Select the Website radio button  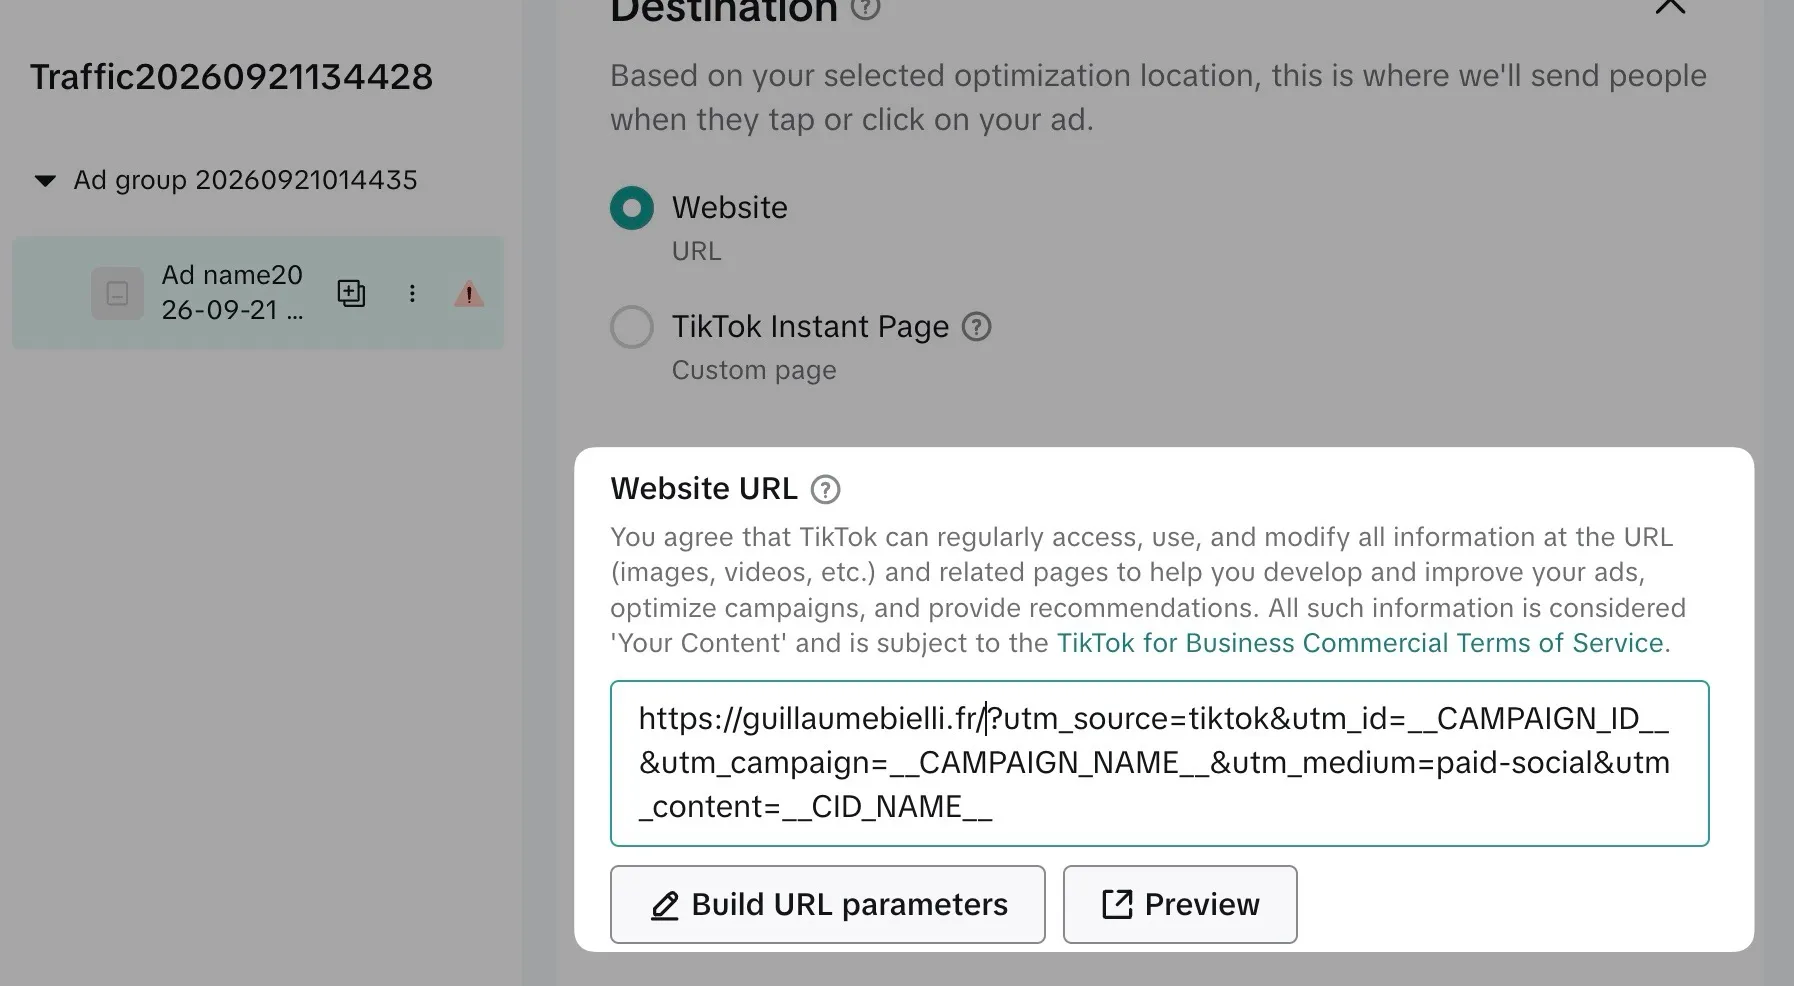click(x=632, y=208)
